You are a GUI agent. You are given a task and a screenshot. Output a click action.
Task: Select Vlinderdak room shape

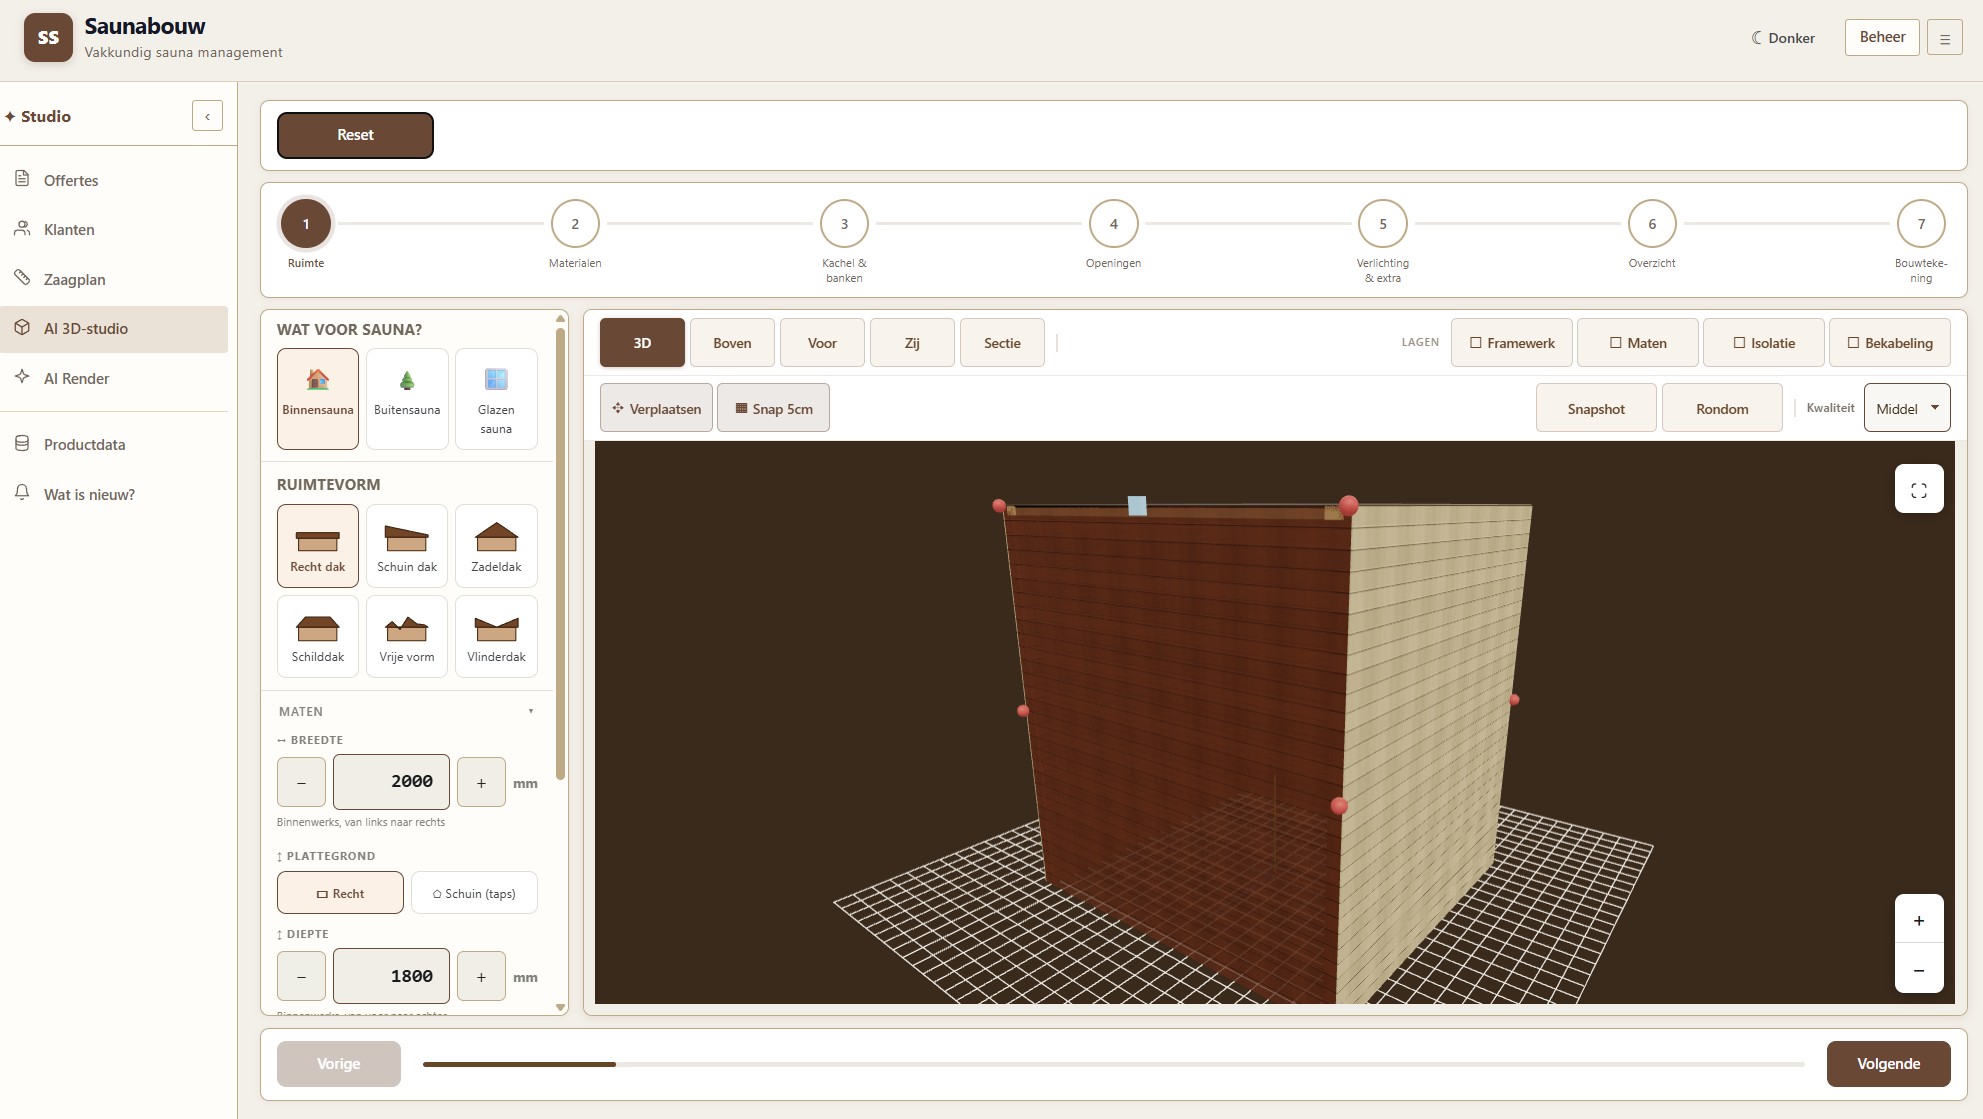point(496,637)
